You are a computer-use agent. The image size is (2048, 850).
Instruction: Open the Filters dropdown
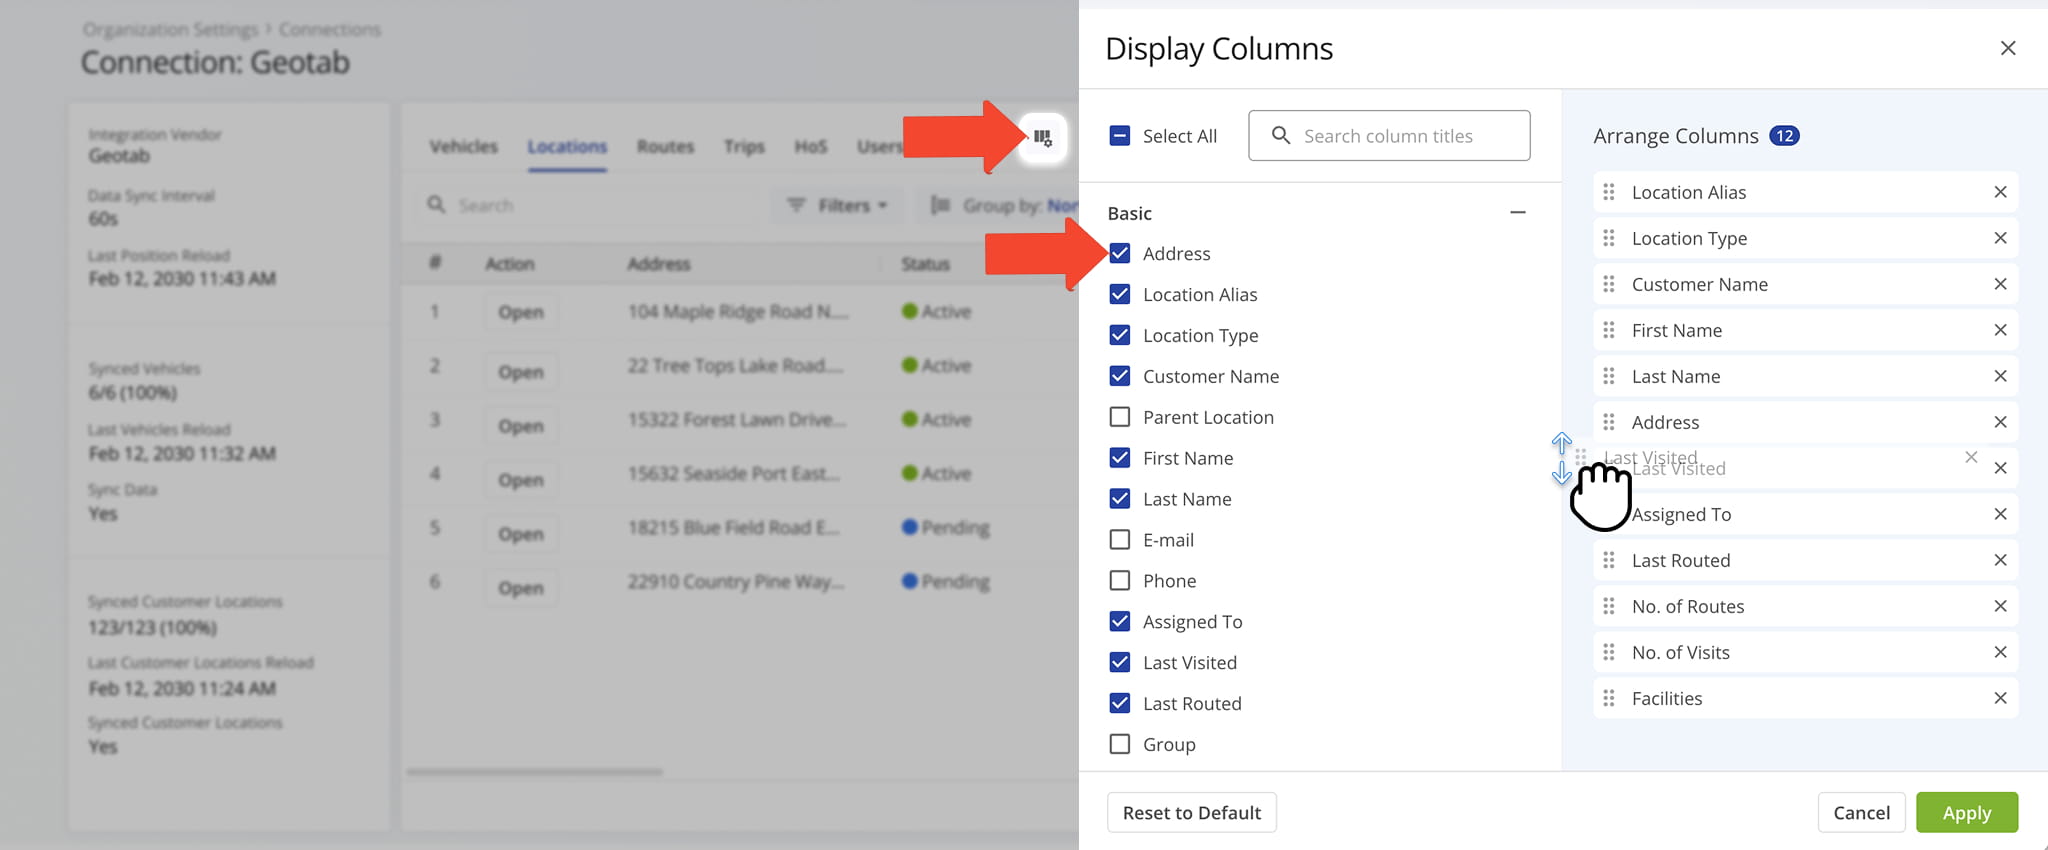(838, 205)
